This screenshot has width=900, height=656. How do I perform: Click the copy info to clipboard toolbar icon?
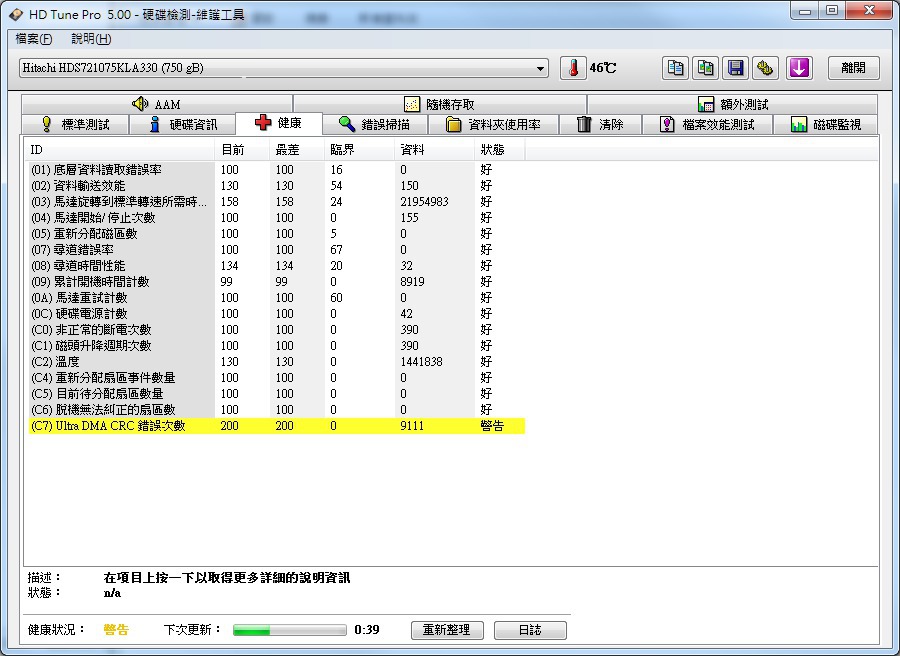[x=676, y=68]
